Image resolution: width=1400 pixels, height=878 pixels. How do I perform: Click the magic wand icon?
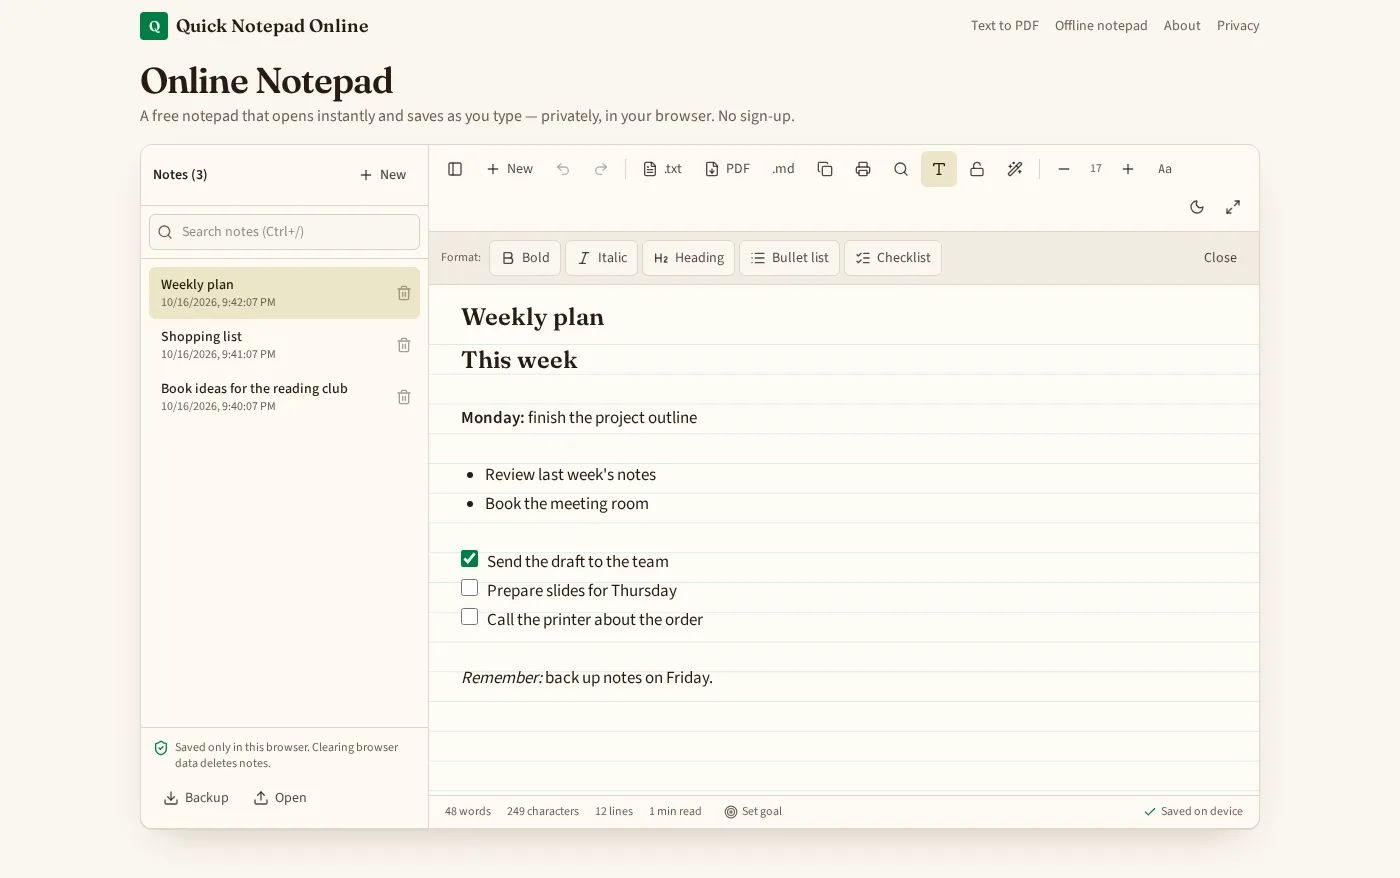(1015, 169)
